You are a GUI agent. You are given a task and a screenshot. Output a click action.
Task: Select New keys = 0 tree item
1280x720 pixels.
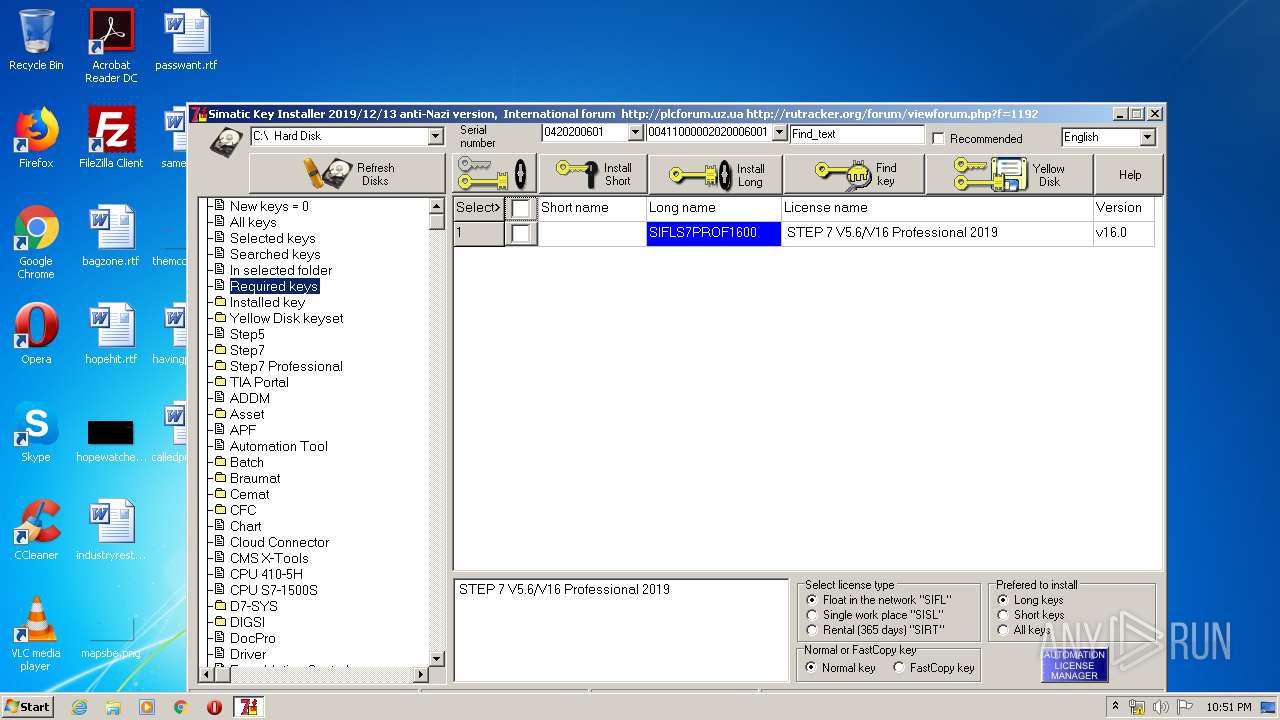pos(269,206)
